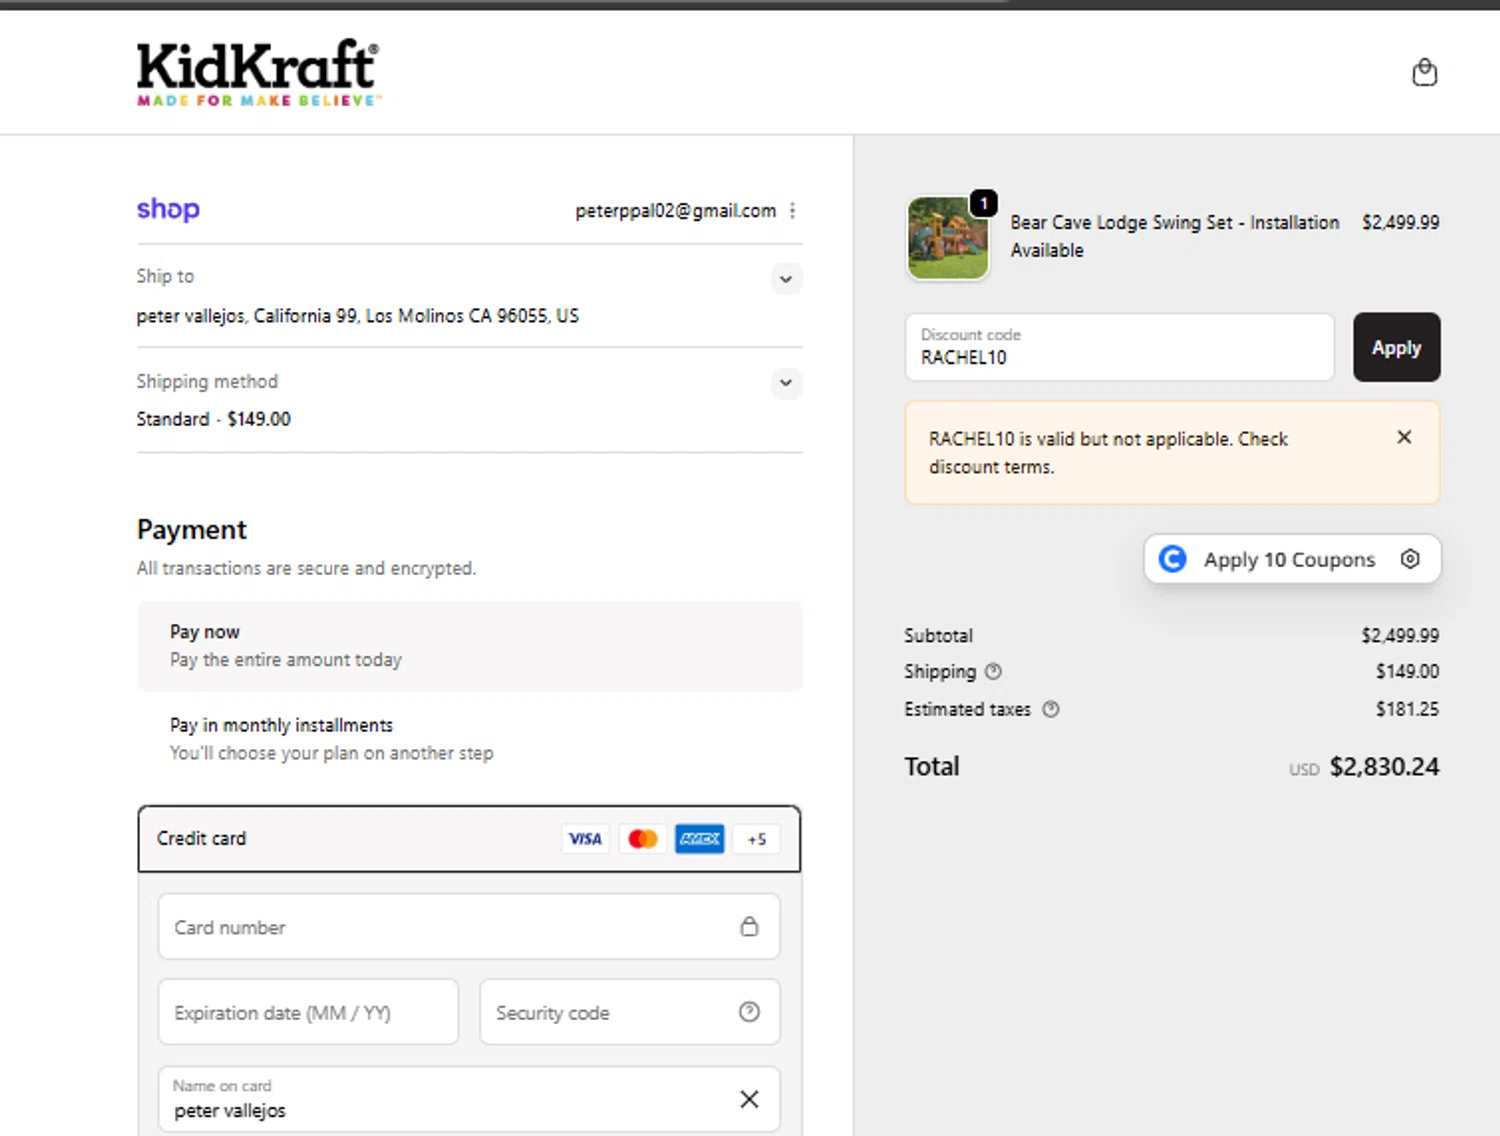
Task: Clear the Name on card field
Action: pos(749,1099)
